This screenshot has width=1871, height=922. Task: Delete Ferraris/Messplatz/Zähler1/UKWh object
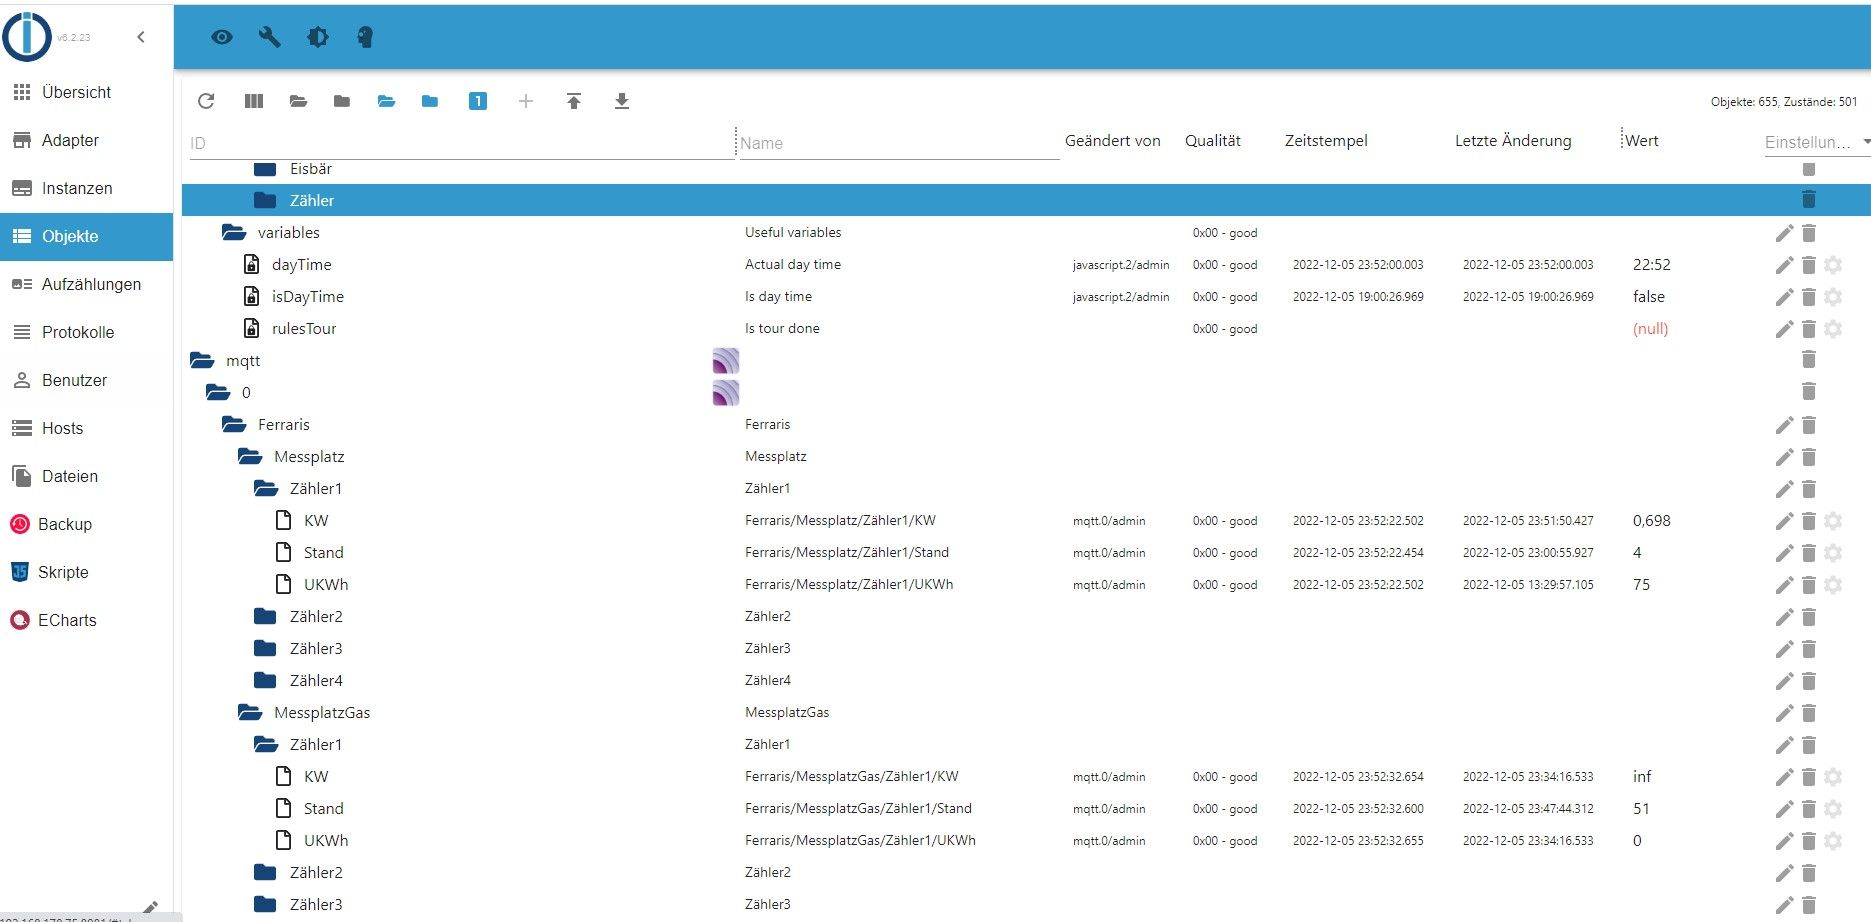(1809, 585)
